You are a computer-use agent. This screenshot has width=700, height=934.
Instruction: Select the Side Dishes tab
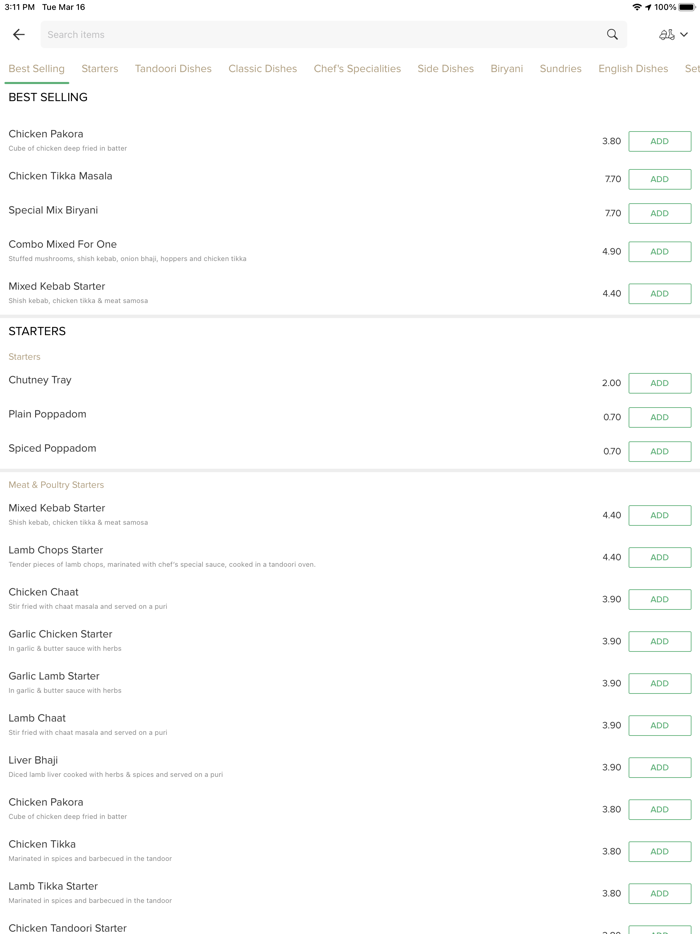[x=445, y=69]
